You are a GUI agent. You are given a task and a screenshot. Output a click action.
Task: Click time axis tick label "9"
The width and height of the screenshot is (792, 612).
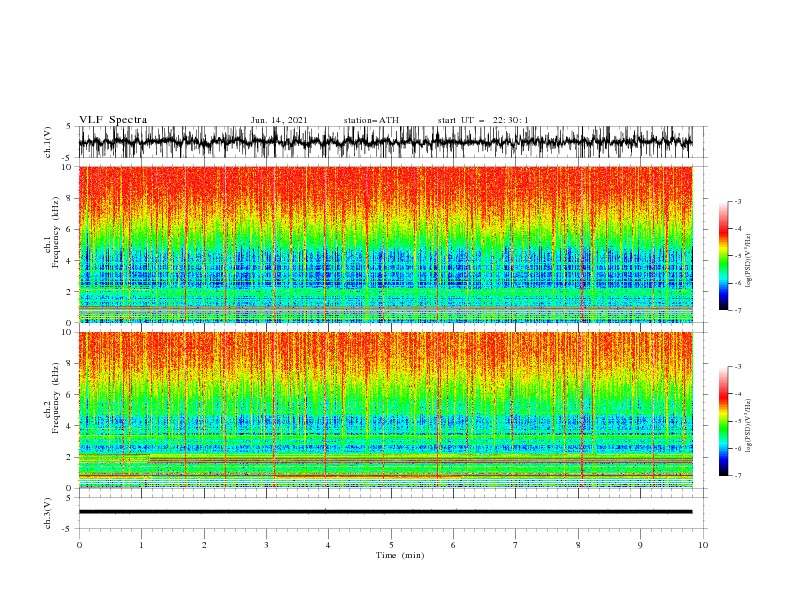[640, 545]
